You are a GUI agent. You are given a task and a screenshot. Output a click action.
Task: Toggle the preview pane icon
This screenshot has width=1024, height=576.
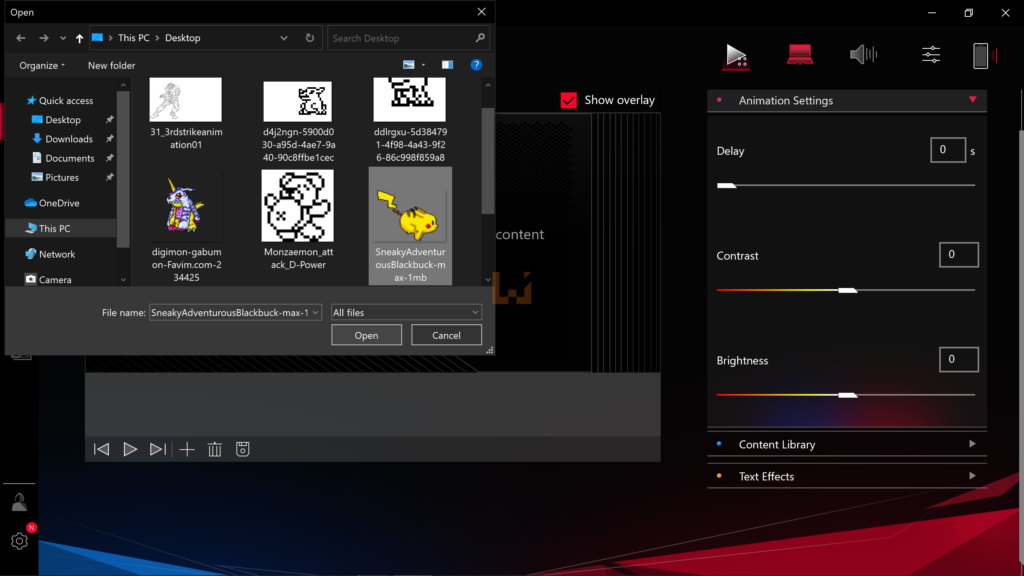447,65
